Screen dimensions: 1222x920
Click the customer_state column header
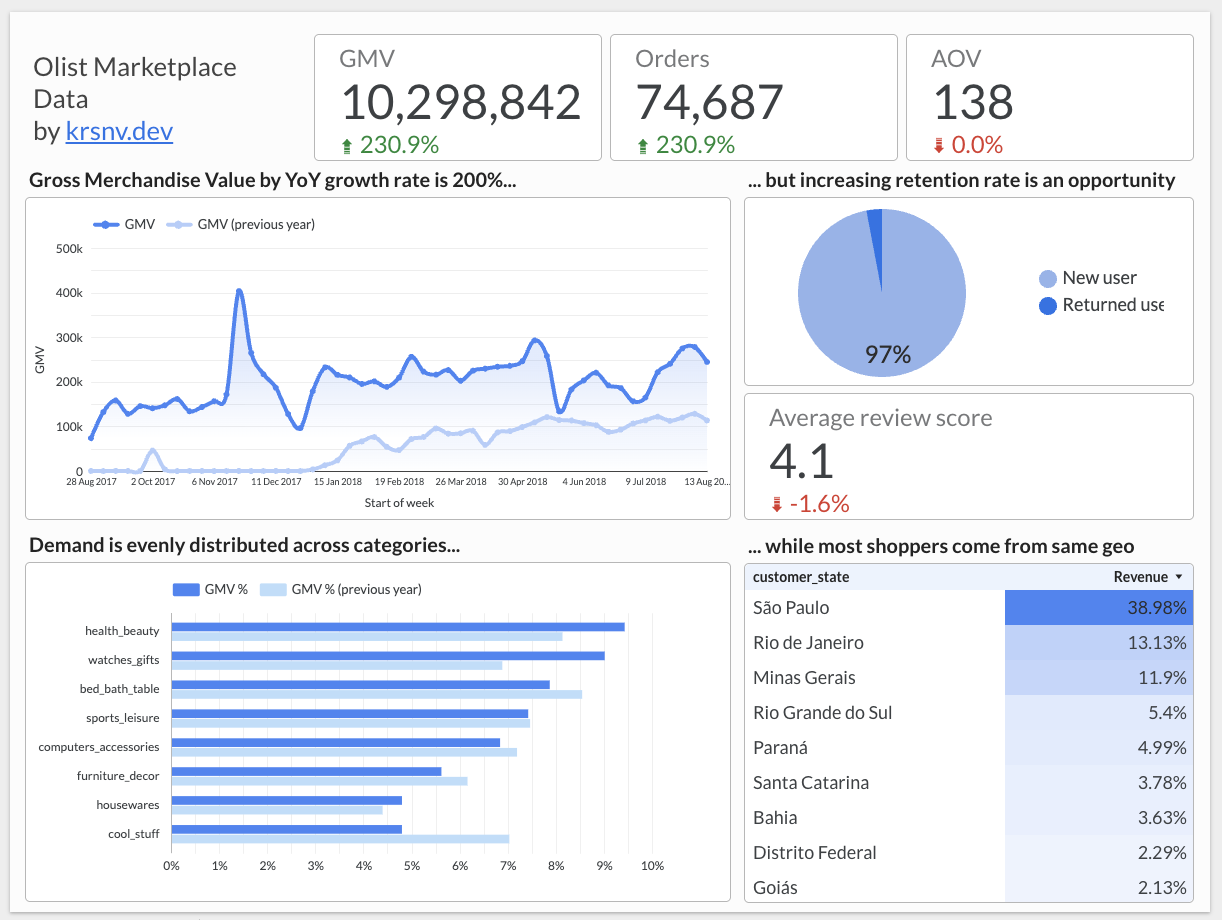click(800, 578)
